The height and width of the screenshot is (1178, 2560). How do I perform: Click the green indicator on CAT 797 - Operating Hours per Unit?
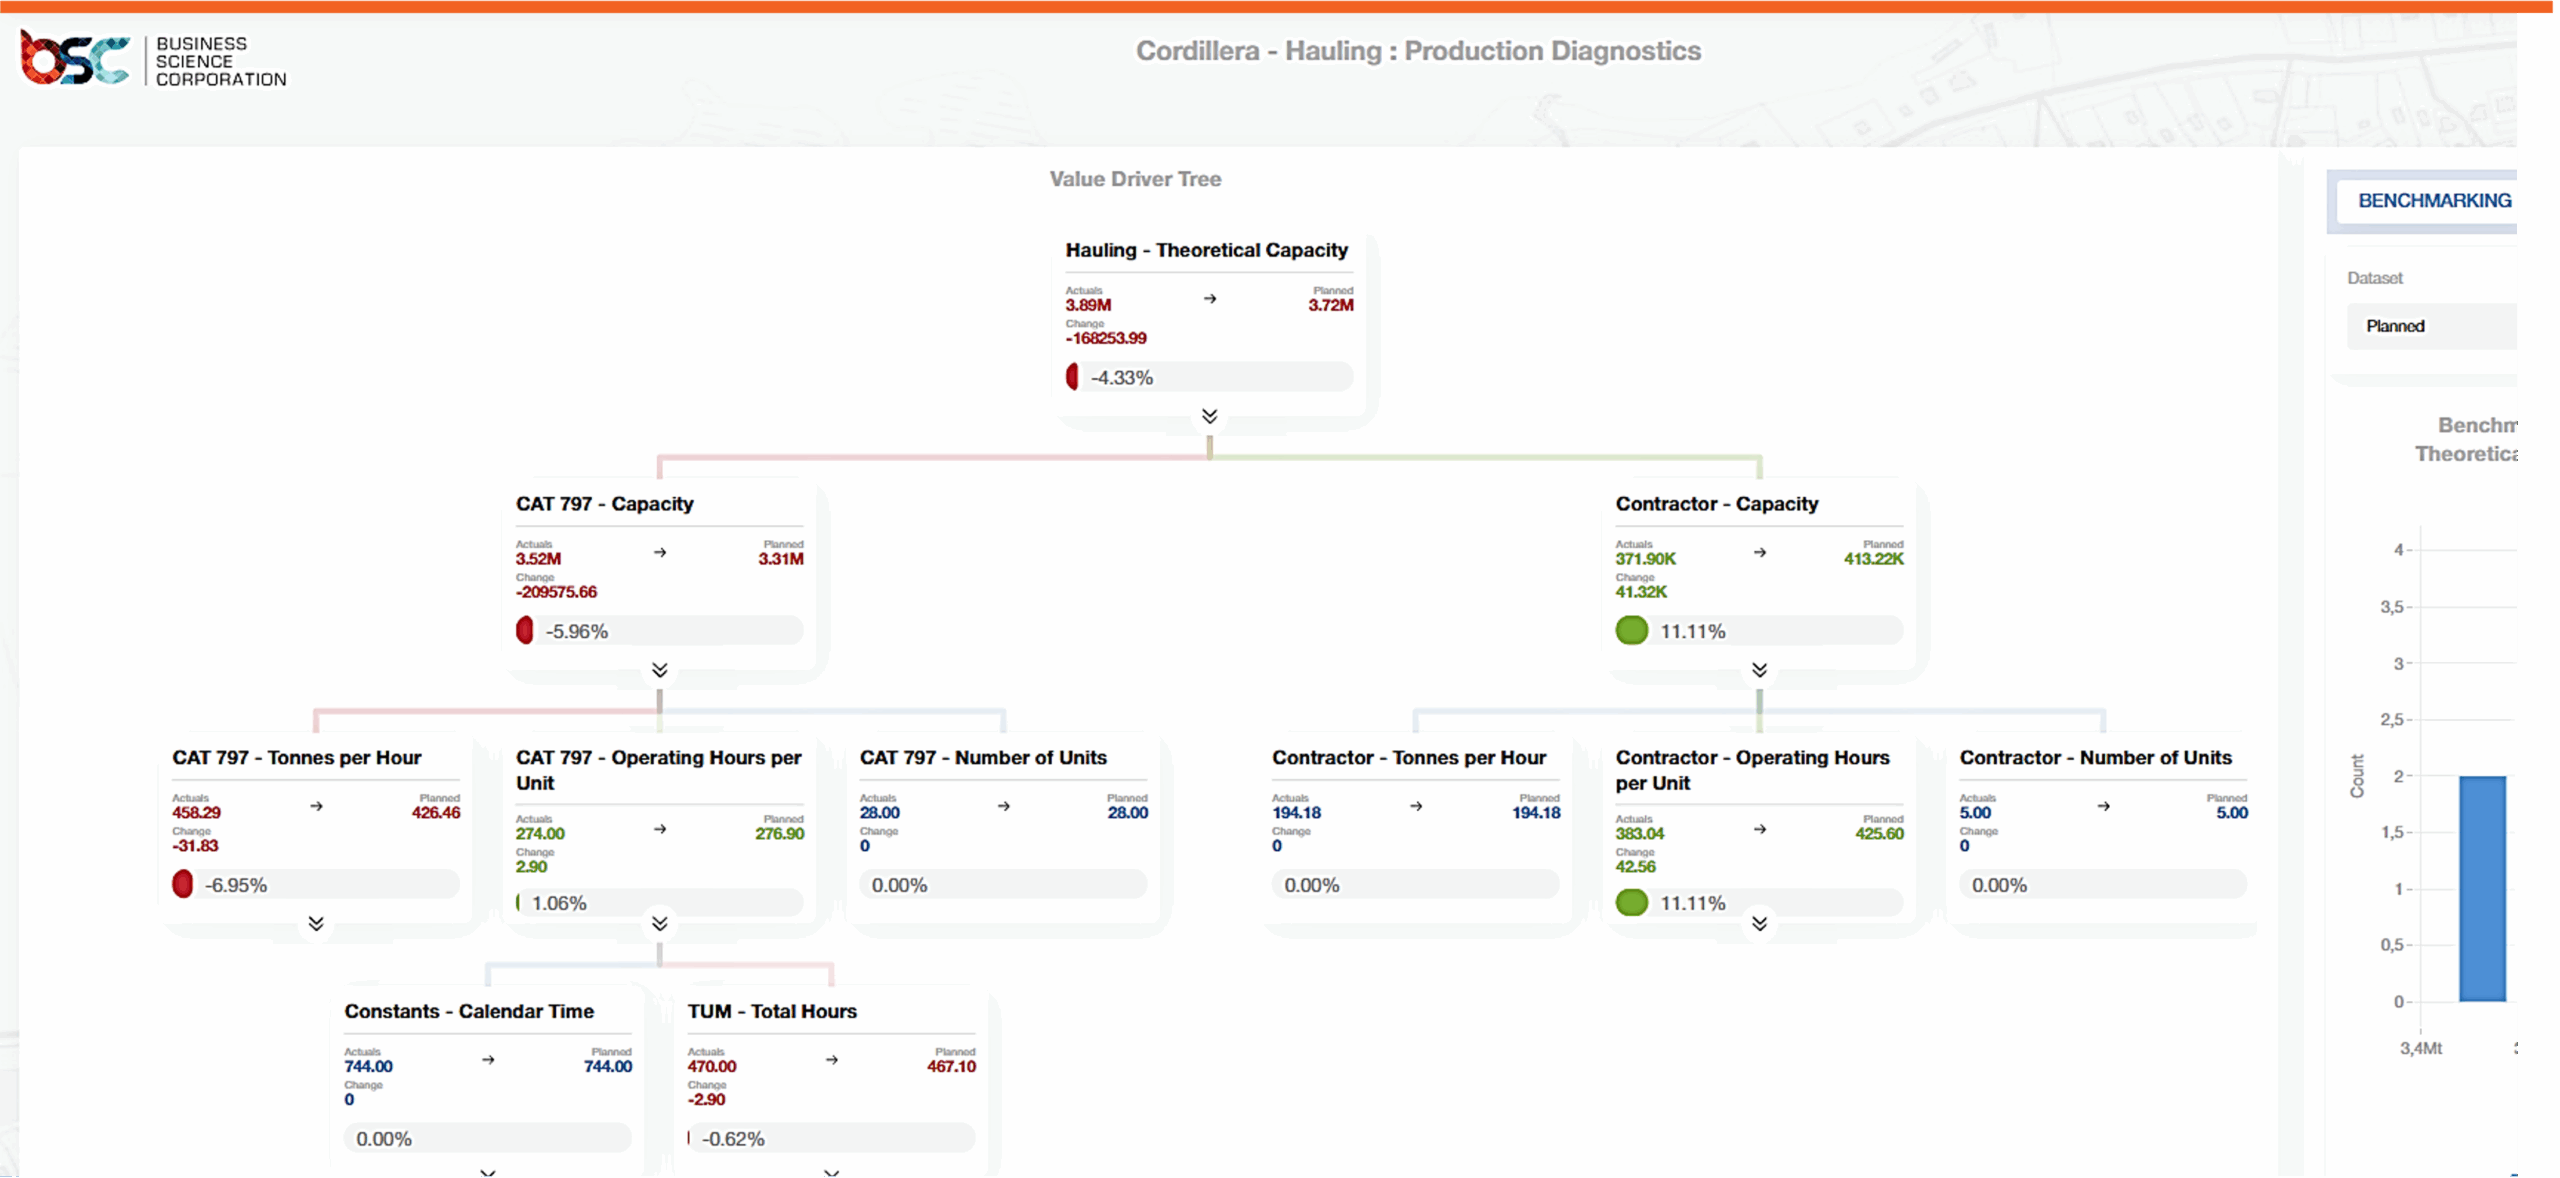point(519,901)
